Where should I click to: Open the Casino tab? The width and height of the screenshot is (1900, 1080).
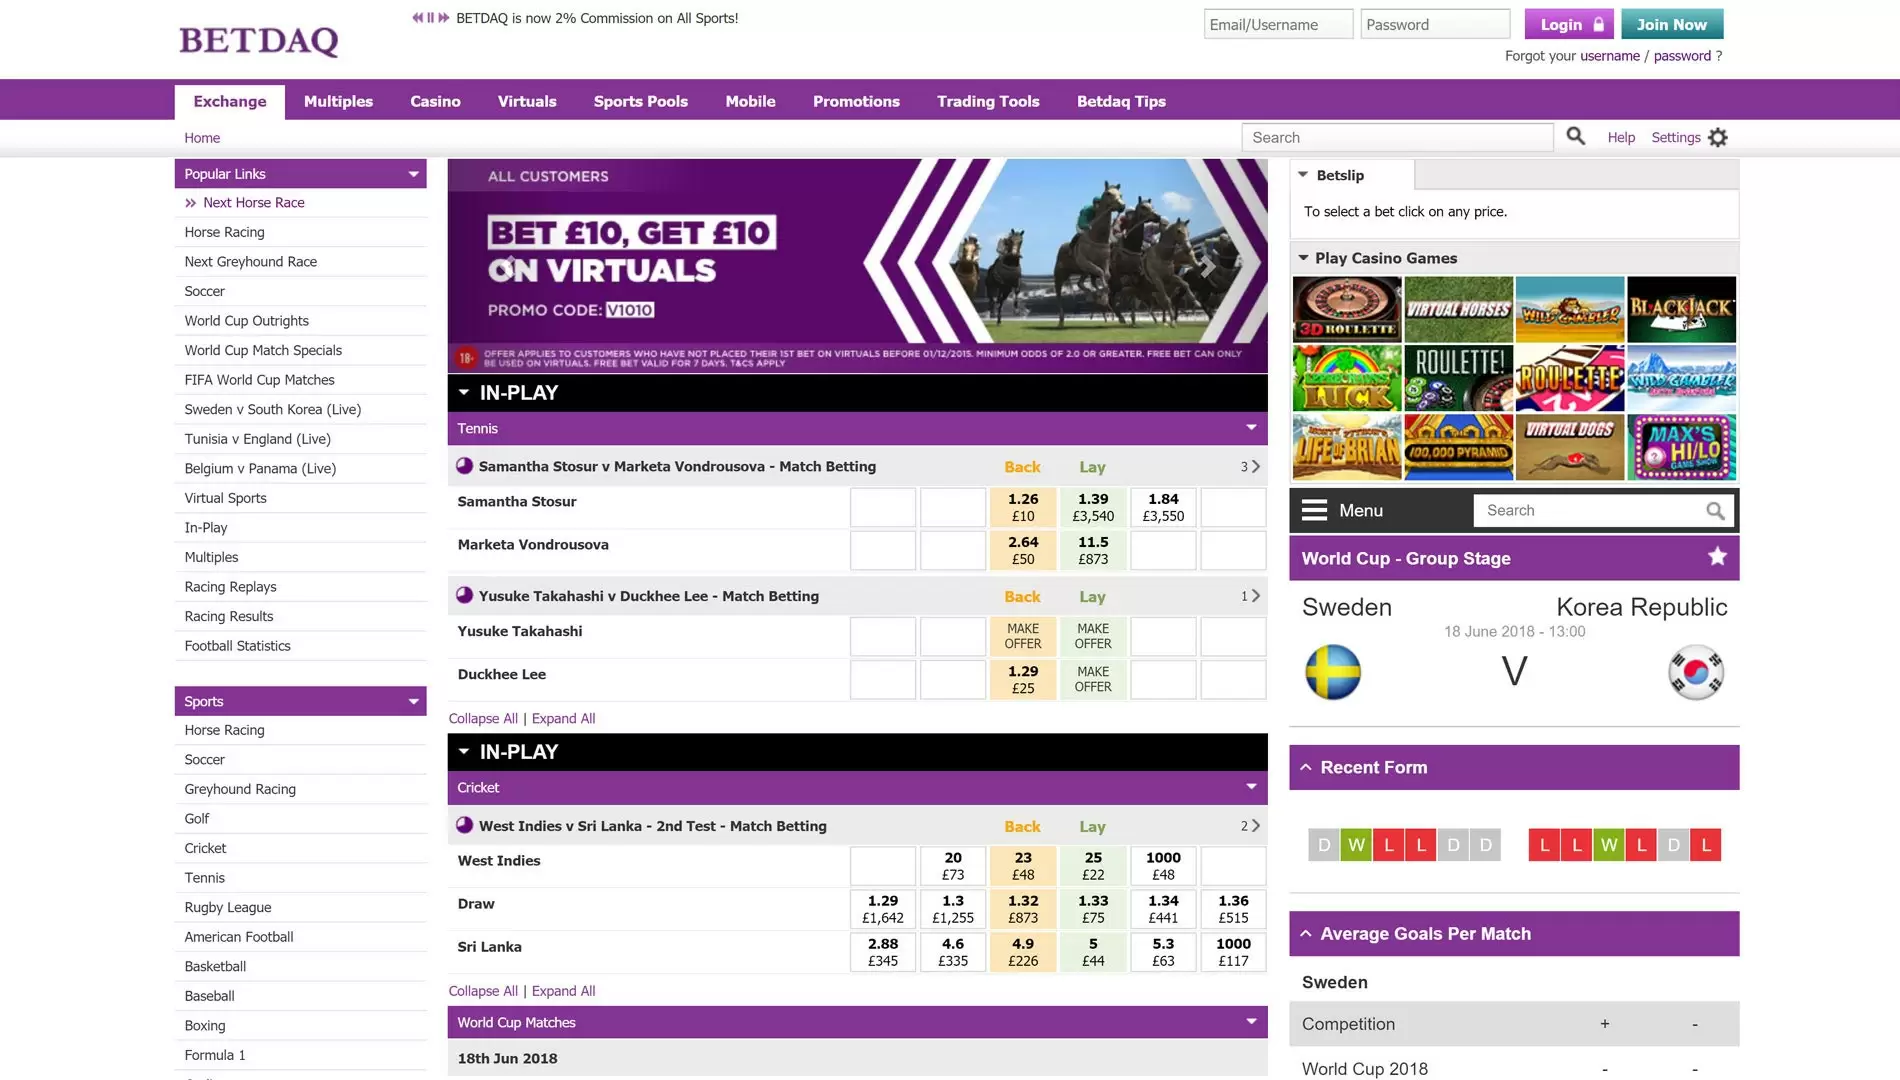tap(435, 101)
